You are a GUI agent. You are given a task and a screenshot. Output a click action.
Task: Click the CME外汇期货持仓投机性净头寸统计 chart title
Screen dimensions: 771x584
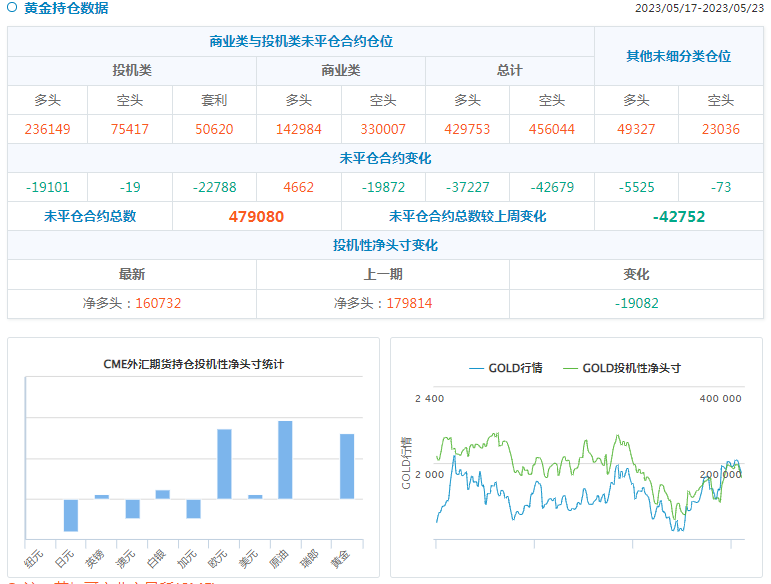tap(193, 364)
